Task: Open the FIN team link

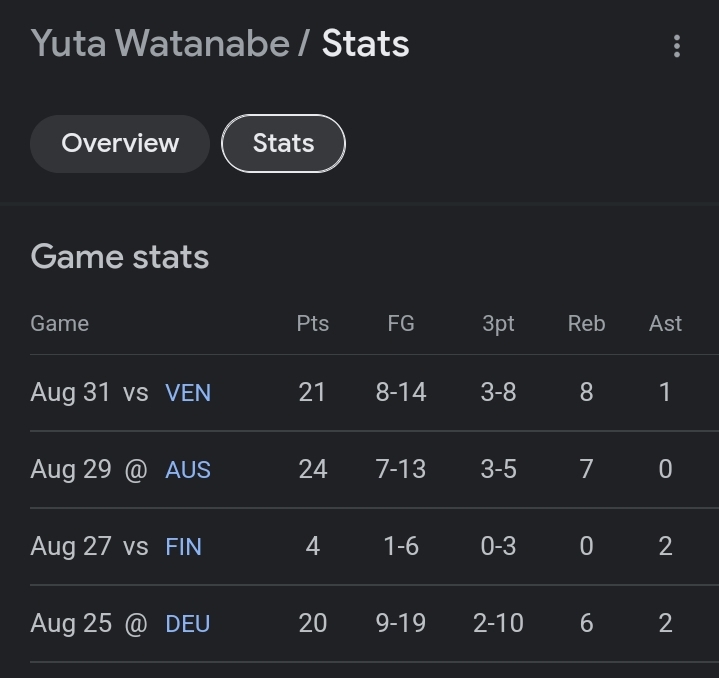Action: [183, 547]
